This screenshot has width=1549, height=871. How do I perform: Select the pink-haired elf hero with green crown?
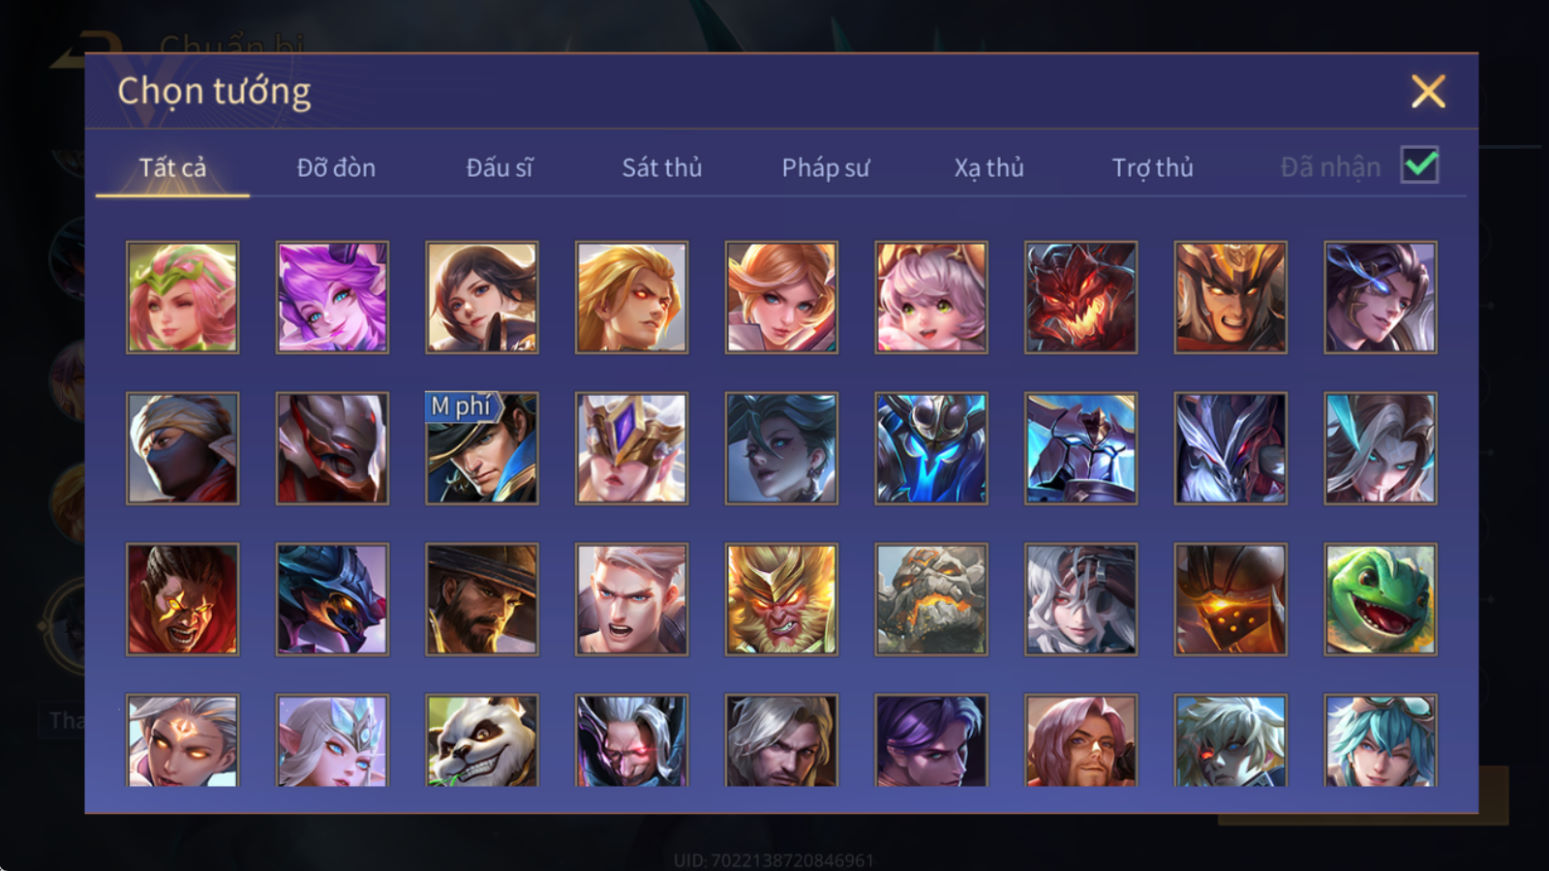click(x=182, y=297)
